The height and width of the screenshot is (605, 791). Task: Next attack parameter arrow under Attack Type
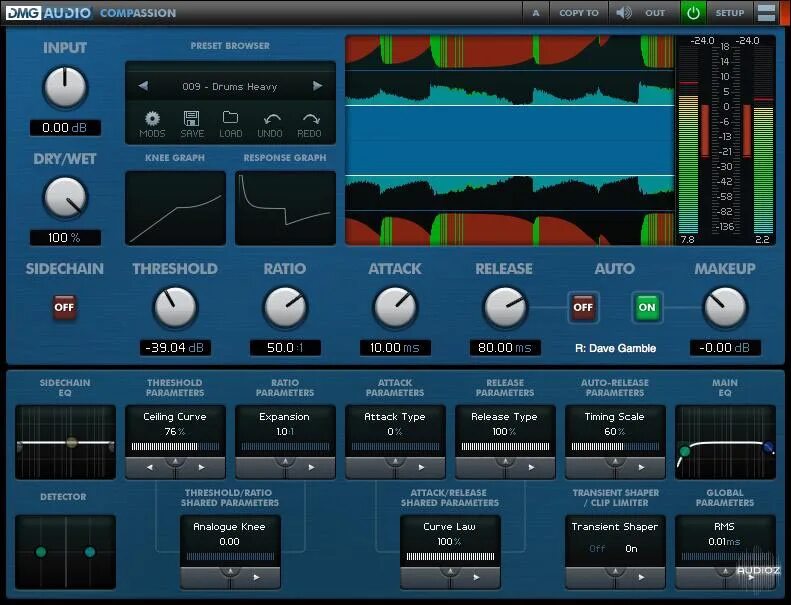point(421,468)
